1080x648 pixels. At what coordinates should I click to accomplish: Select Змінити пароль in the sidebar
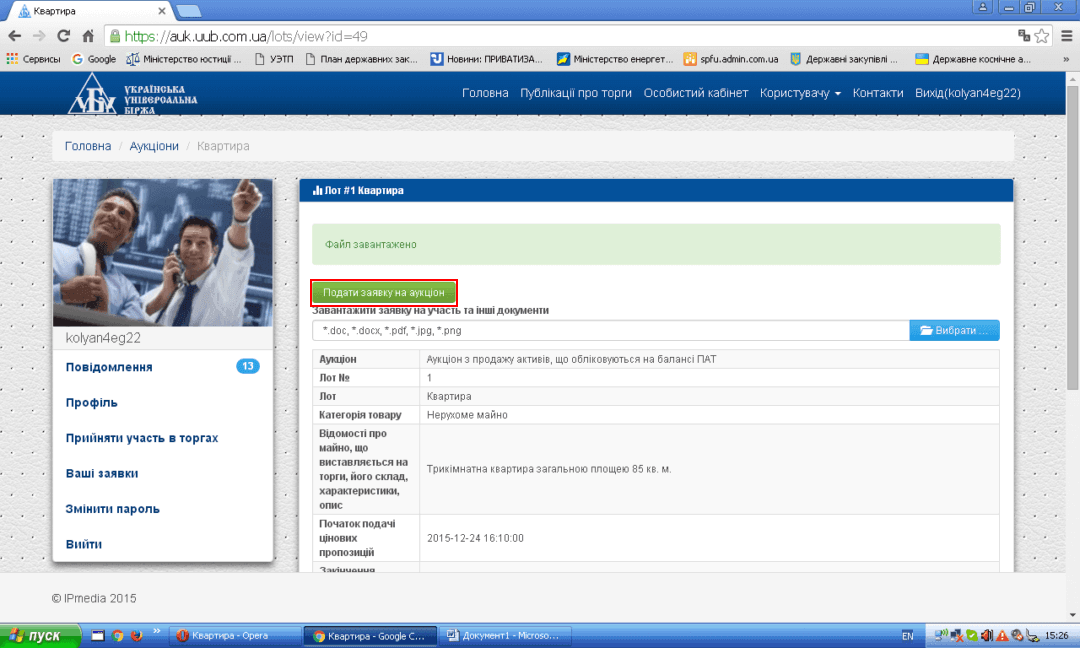pyautogui.click(x=113, y=509)
